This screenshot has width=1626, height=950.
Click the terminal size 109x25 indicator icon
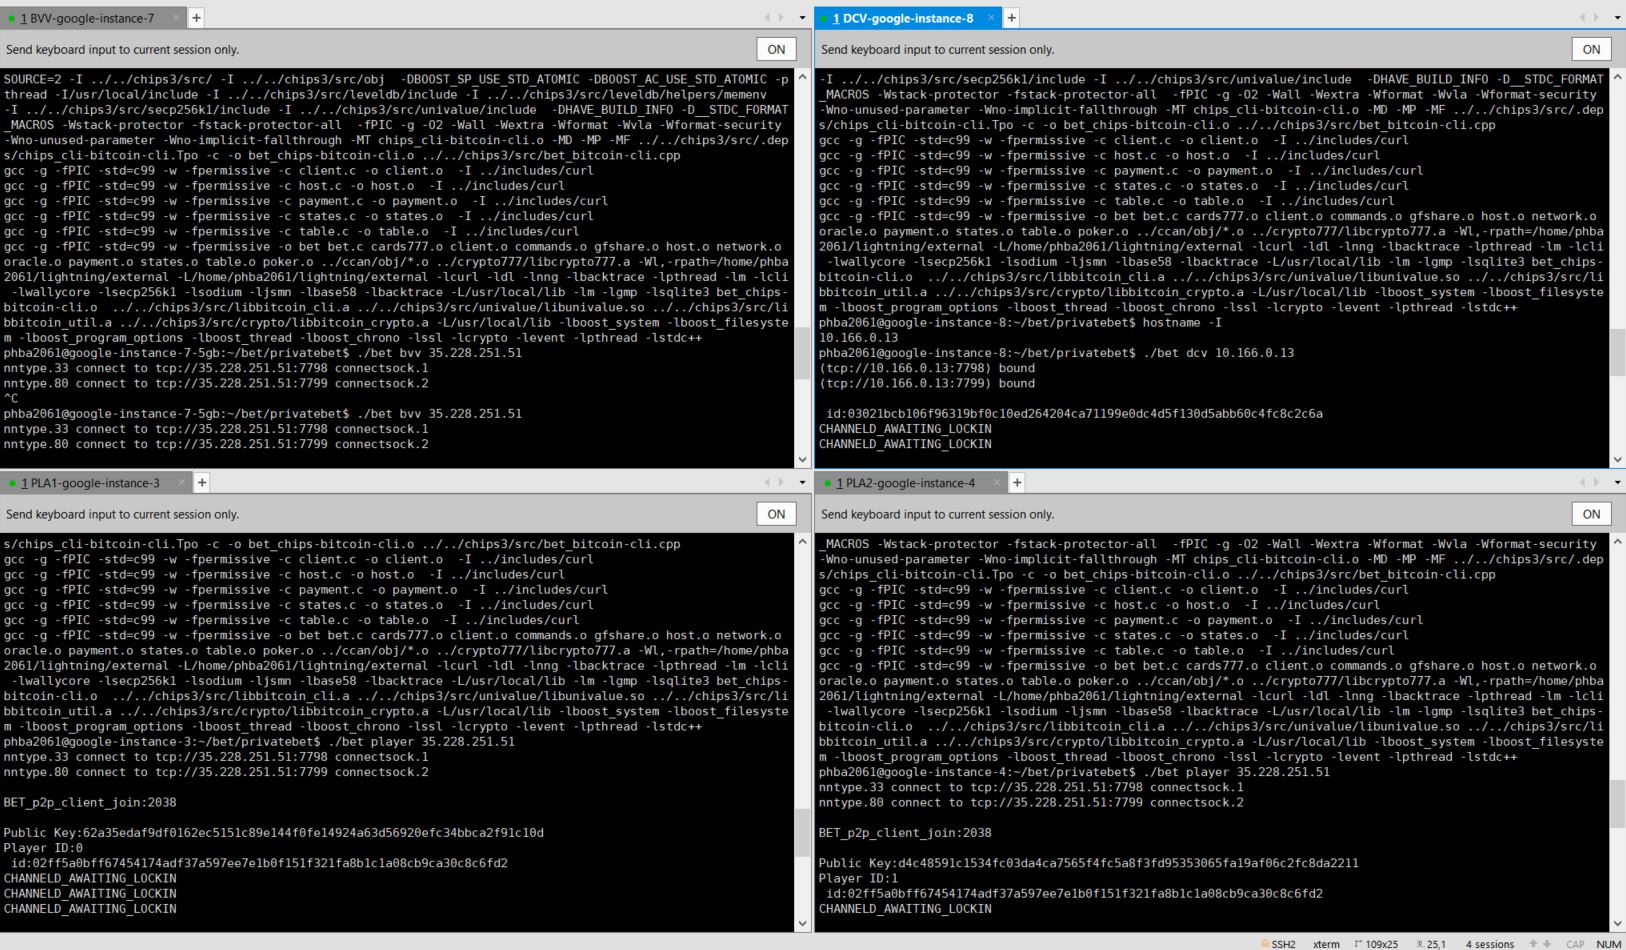tap(1358, 943)
